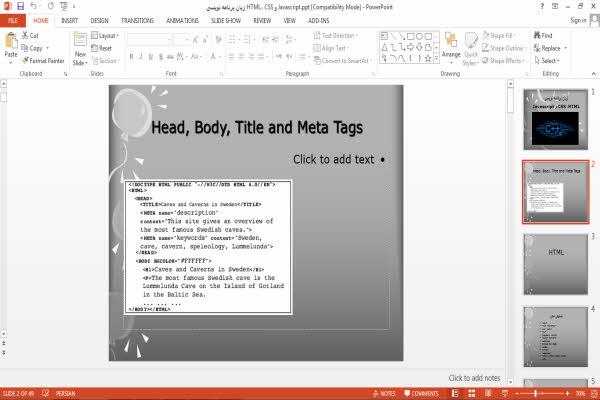Click the Sign in link
The height and width of the screenshot is (400, 600).
pos(578,20)
